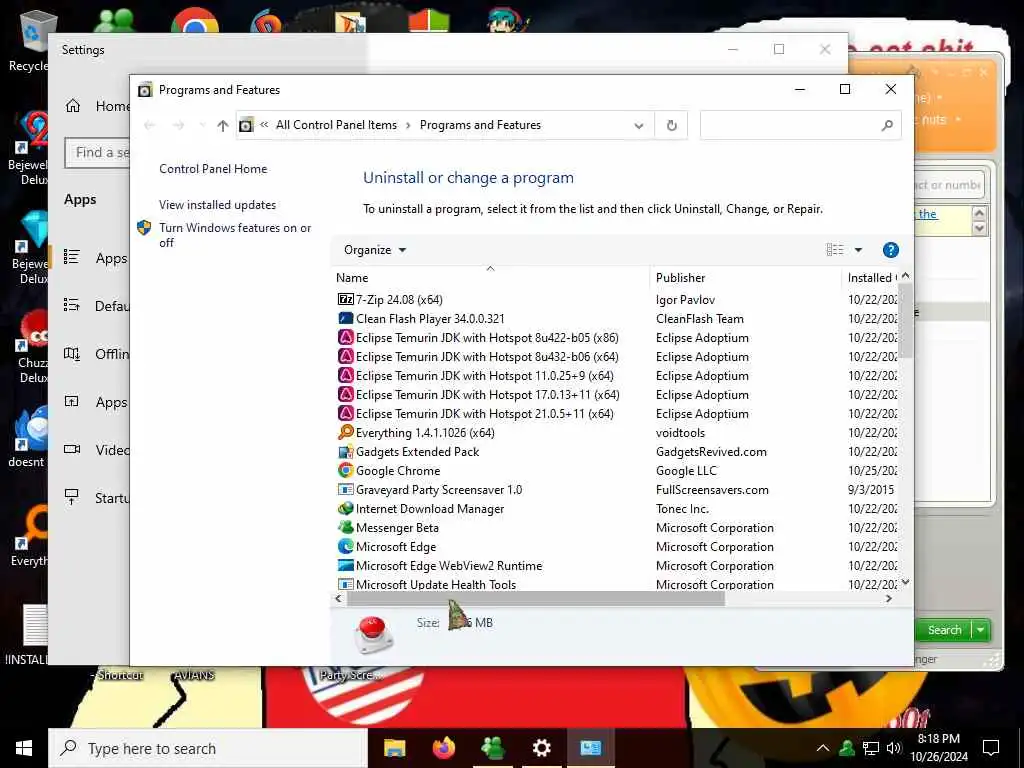
Task: Open File Explorer from the taskbar
Action: pyautogui.click(x=394, y=748)
